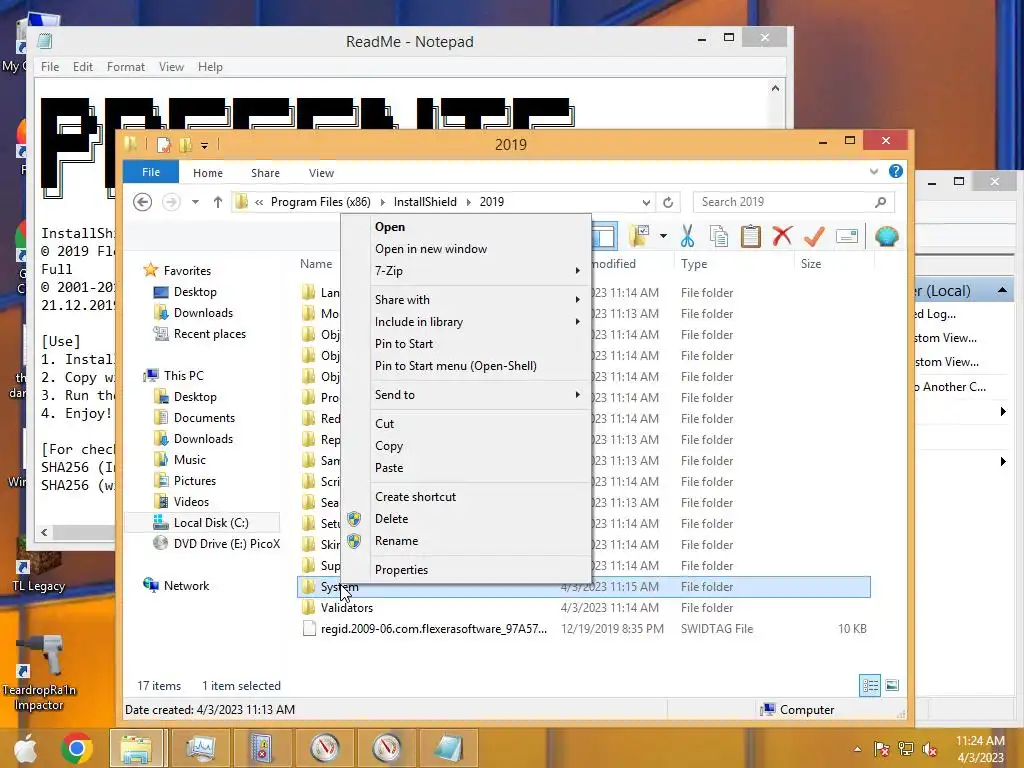The width and height of the screenshot is (1024, 768).
Task: Click the search magnifier icon in Search 2019
Action: pos(880,202)
